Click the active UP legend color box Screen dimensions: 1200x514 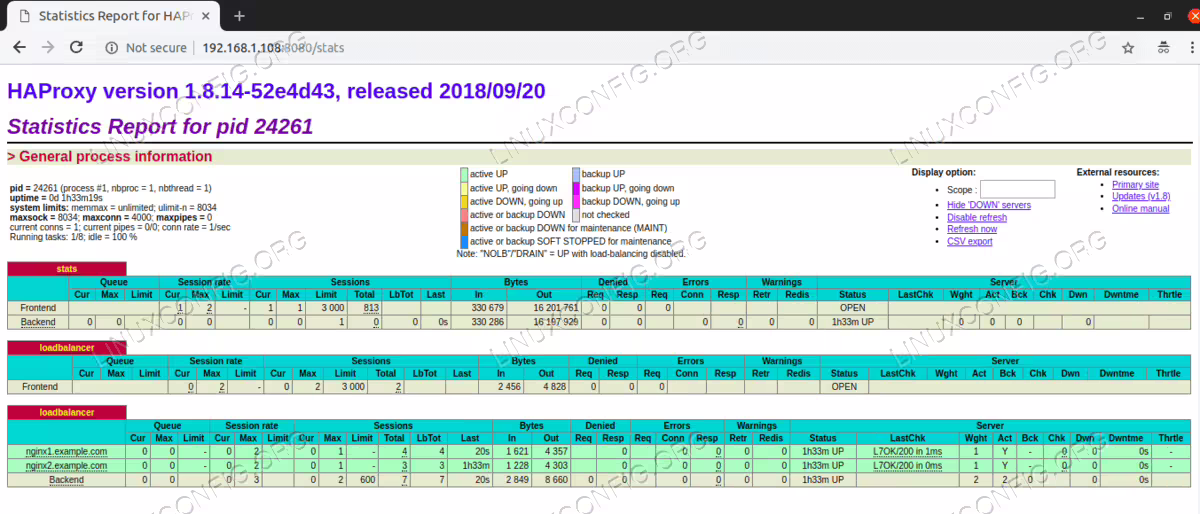[x=464, y=174]
